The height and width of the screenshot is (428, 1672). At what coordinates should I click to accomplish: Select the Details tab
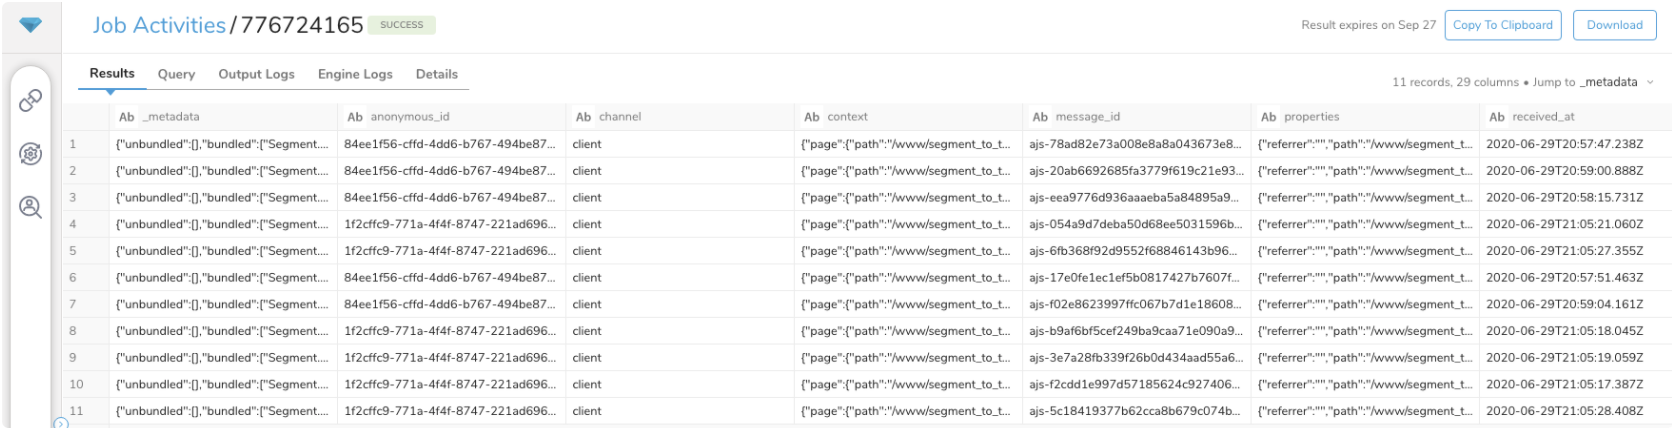pos(437,74)
